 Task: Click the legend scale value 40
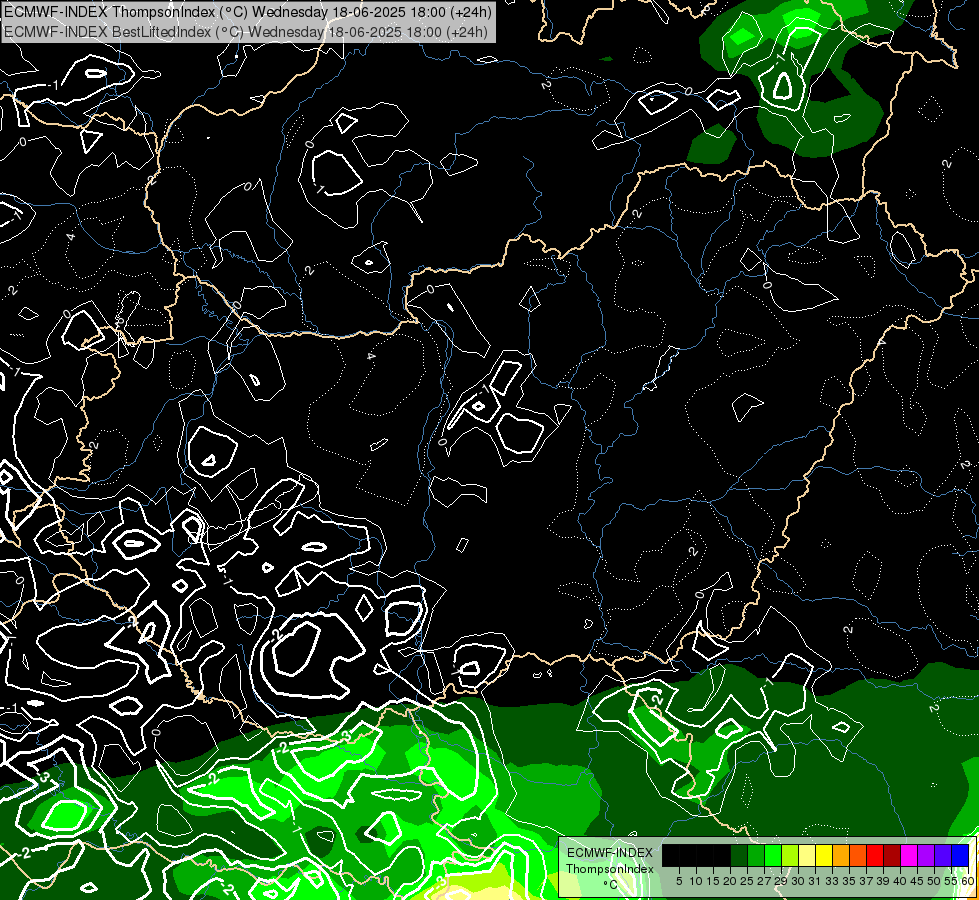click(x=900, y=881)
